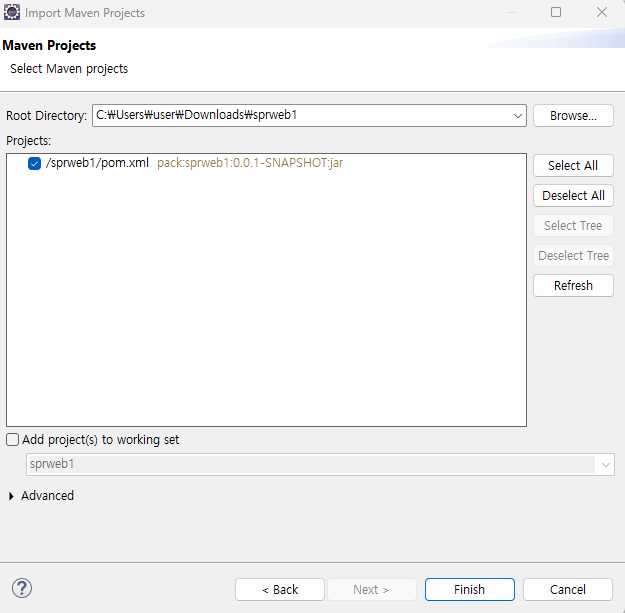625x613 pixels.
Task: Click the help question mark icon
Action: (22, 588)
